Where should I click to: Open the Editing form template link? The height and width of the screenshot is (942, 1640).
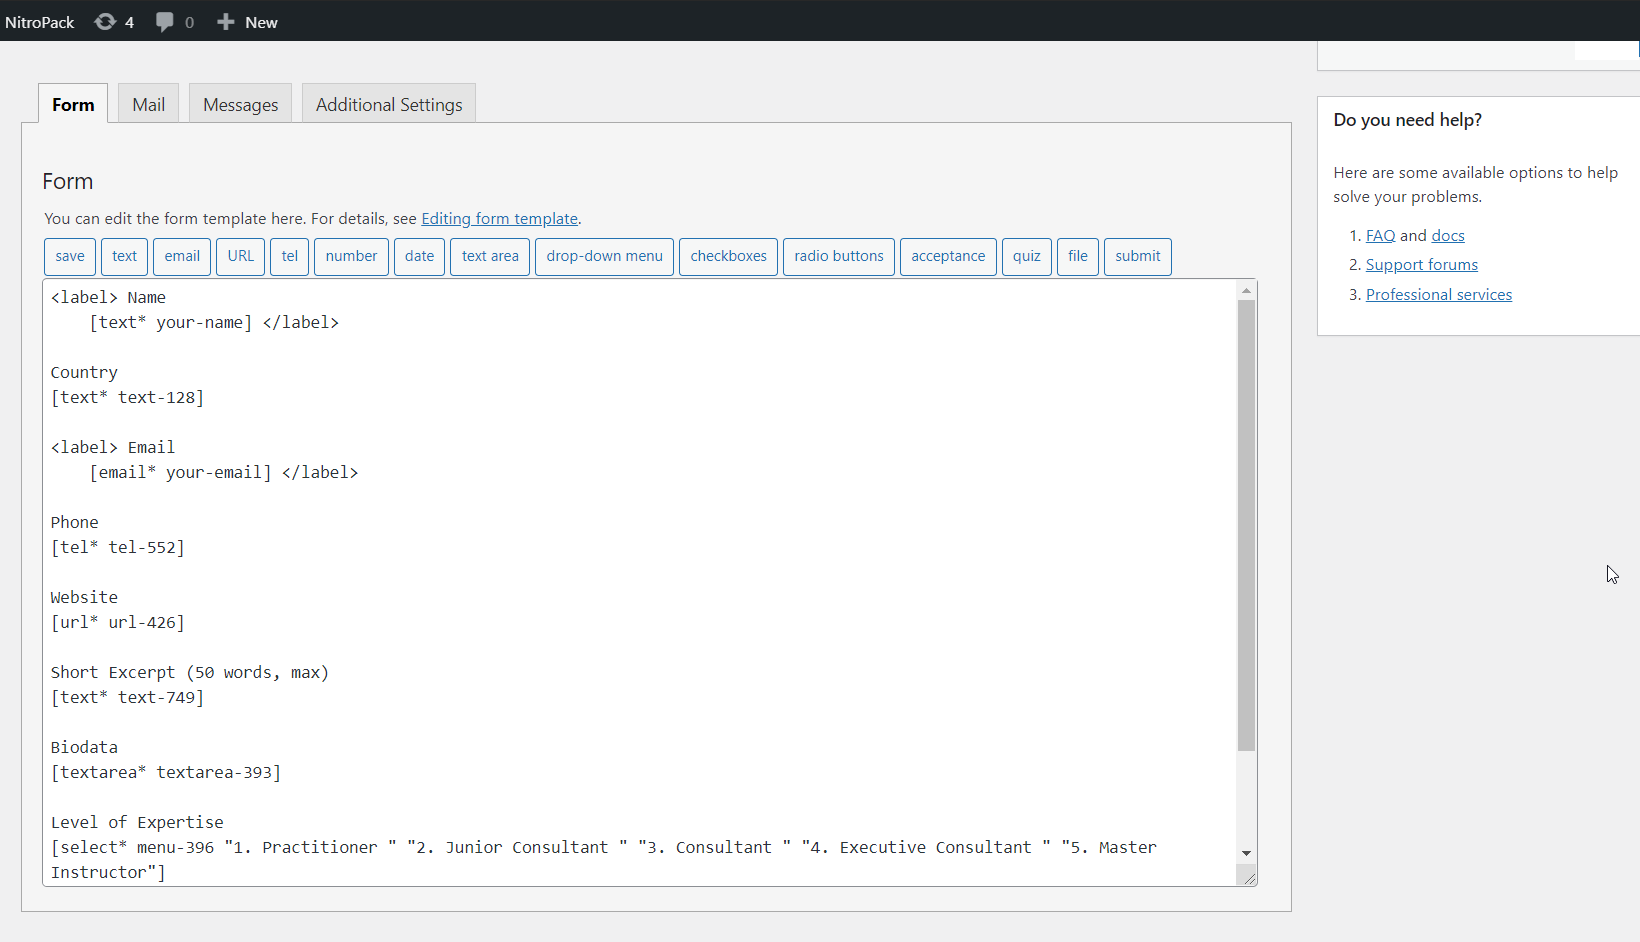(x=500, y=218)
